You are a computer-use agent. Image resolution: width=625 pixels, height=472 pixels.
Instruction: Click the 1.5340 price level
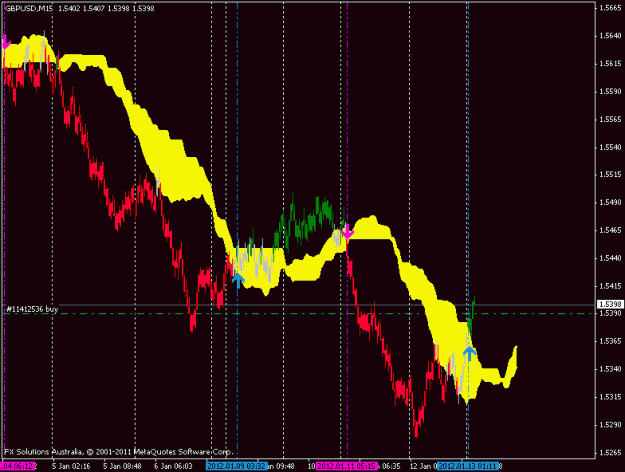tap(610, 369)
